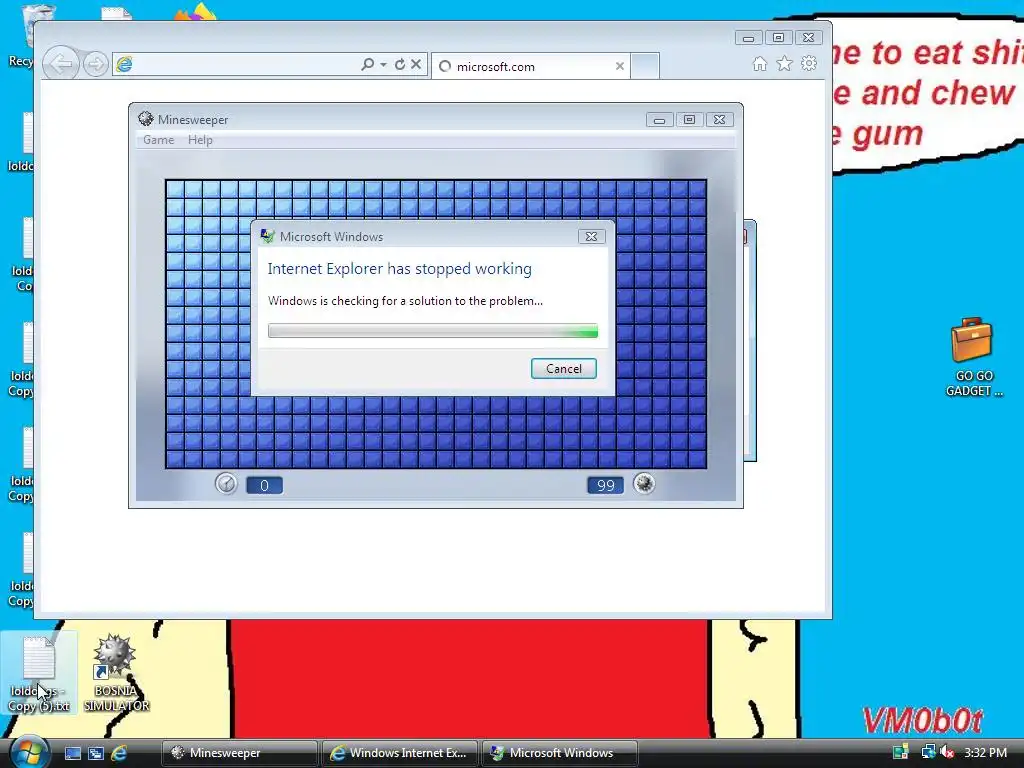Switch to the Microsoft Windows taskbar button

pyautogui.click(x=559, y=753)
